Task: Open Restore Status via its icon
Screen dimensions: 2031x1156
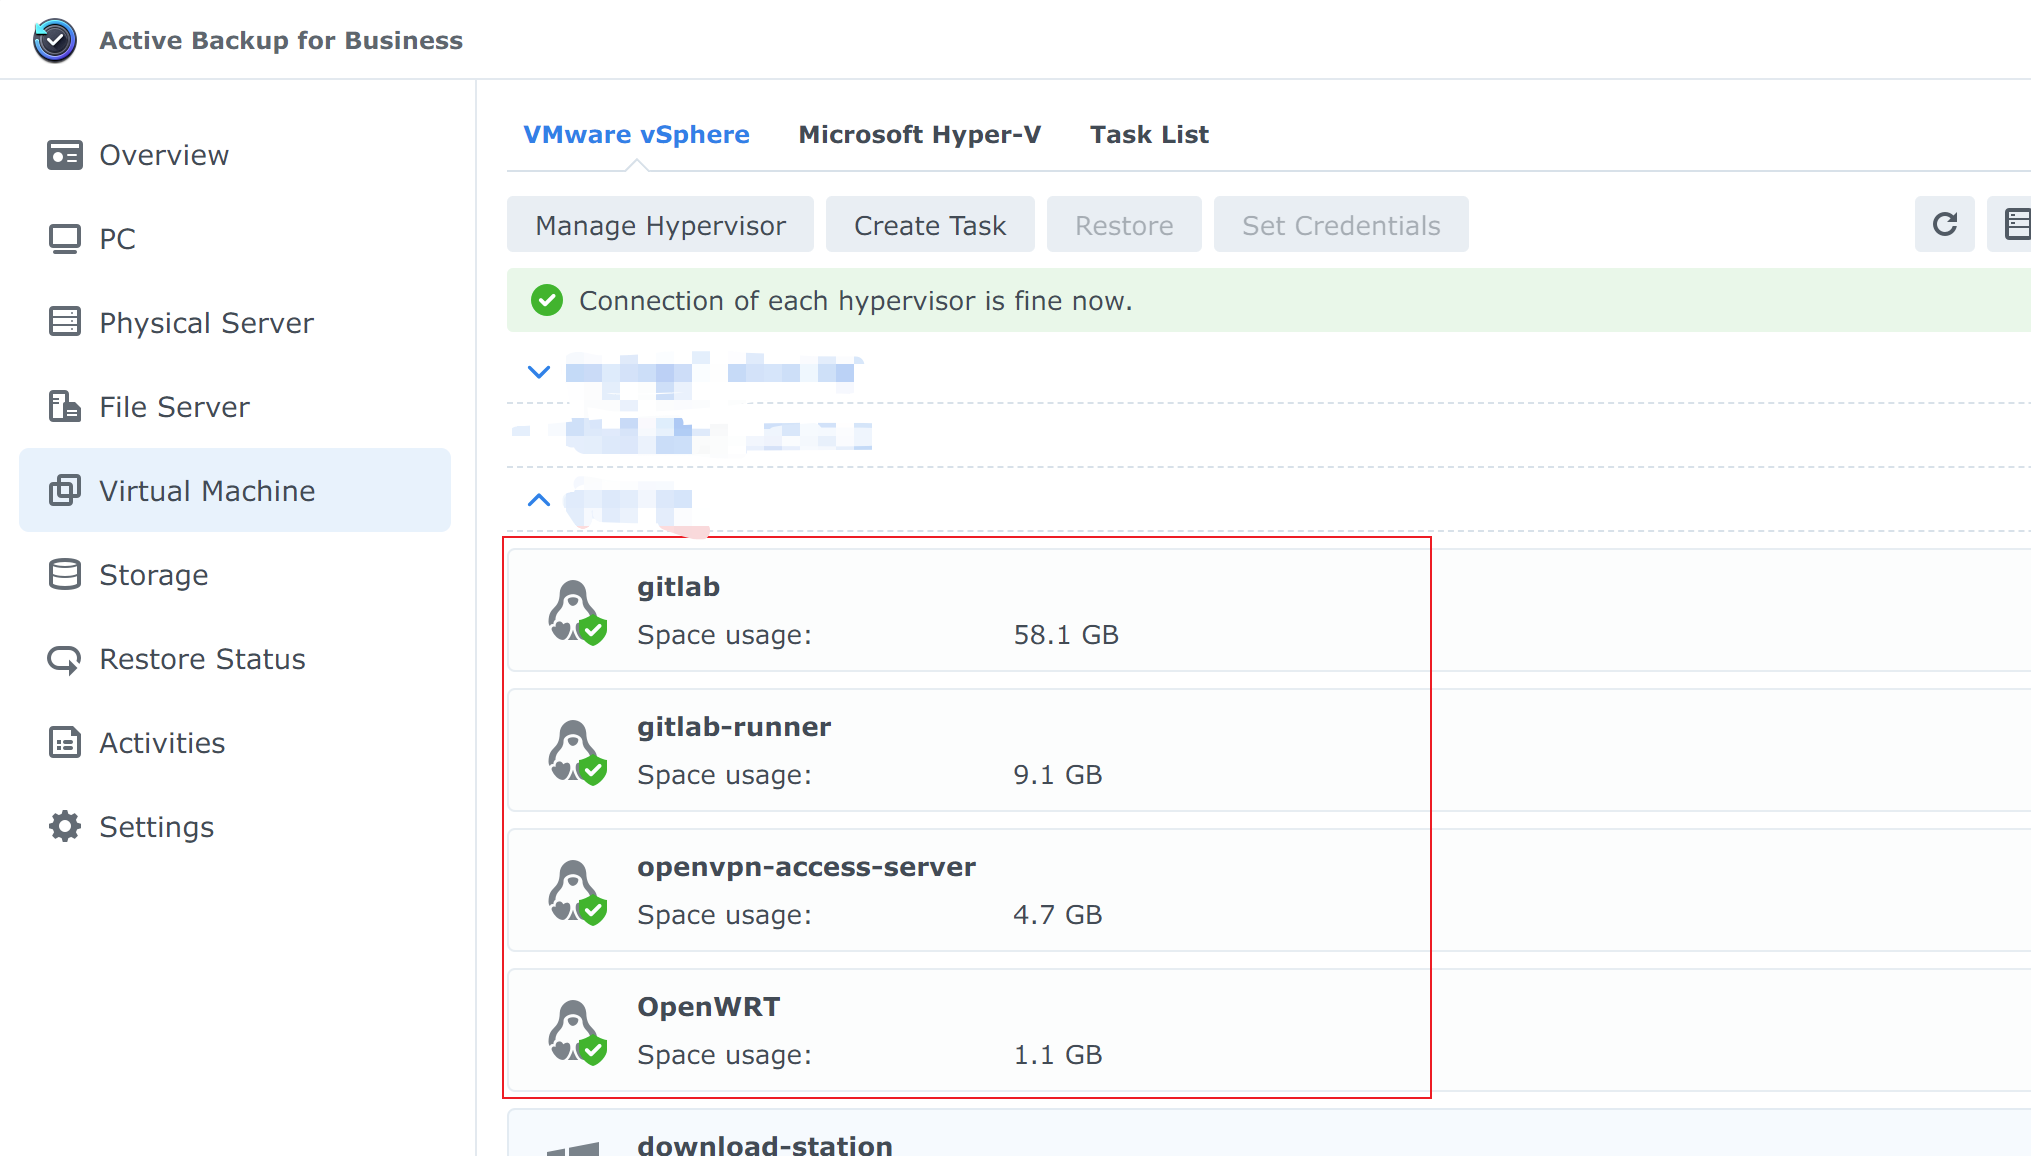Action: pos(65,659)
